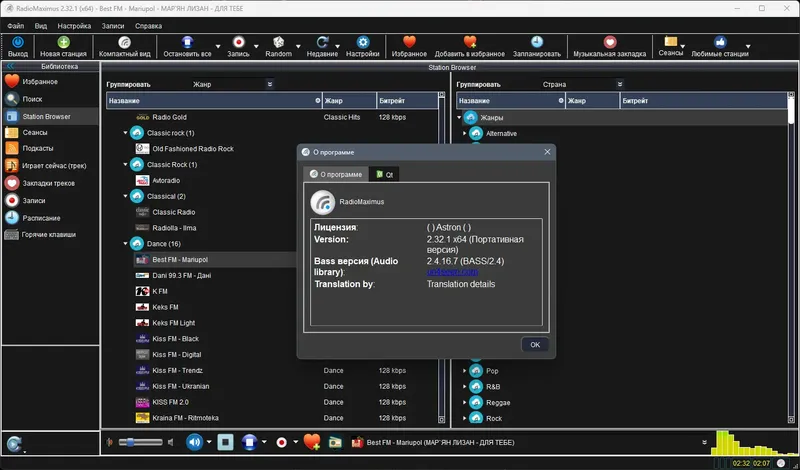Expand the Reggae genre in right panel
This screenshot has height=470, width=800.
pyautogui.click(x=465, y=403)
